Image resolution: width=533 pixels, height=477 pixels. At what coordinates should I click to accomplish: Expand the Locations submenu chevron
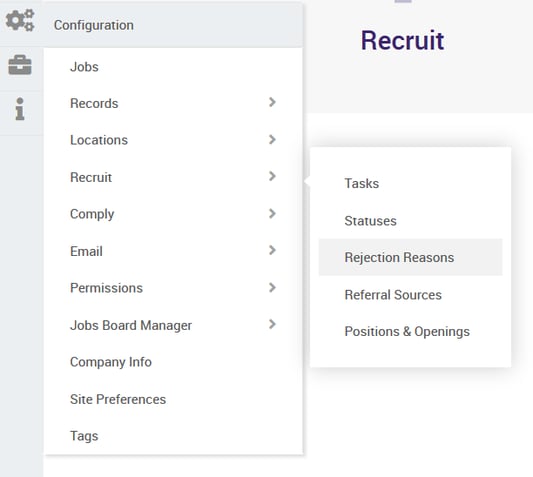(x=272, y=139)
